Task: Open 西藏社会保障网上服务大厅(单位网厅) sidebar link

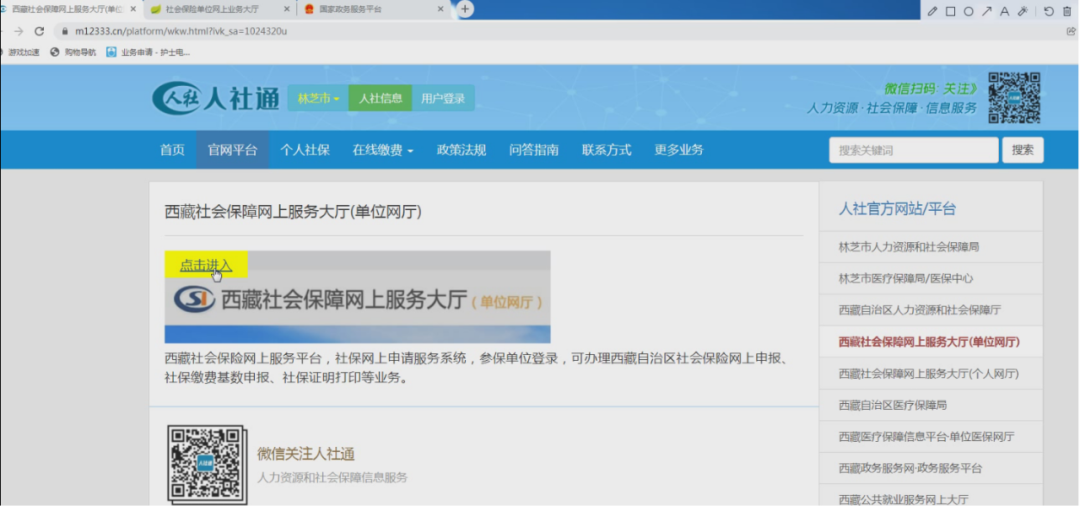Action: point(929,341)
